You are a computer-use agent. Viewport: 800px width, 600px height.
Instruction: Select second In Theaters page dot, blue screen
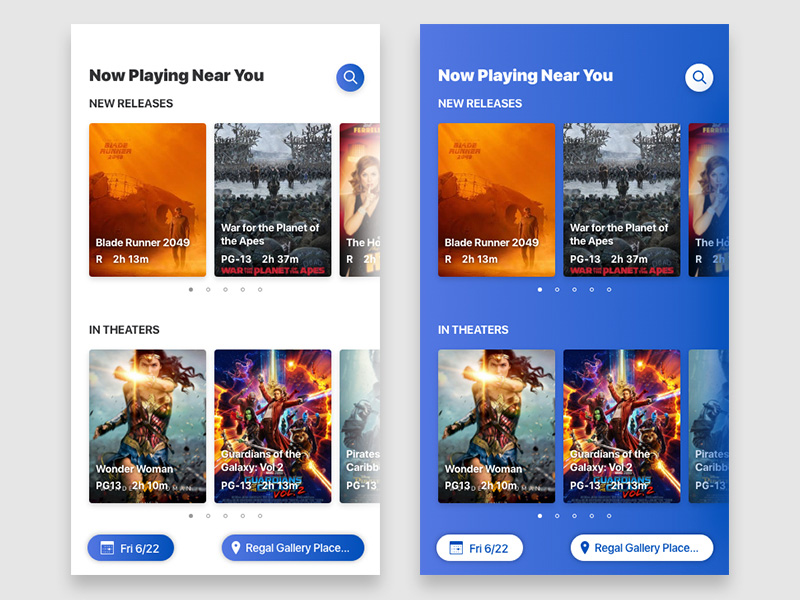pyautogui.click(x=557, y=516)
